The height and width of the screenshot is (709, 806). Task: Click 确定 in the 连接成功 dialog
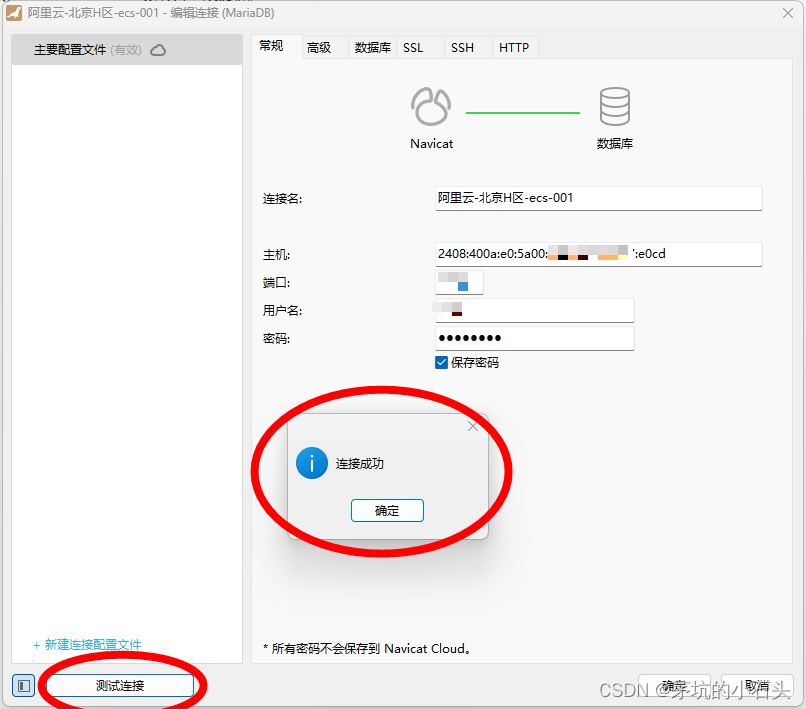click(x=387, y=511)
